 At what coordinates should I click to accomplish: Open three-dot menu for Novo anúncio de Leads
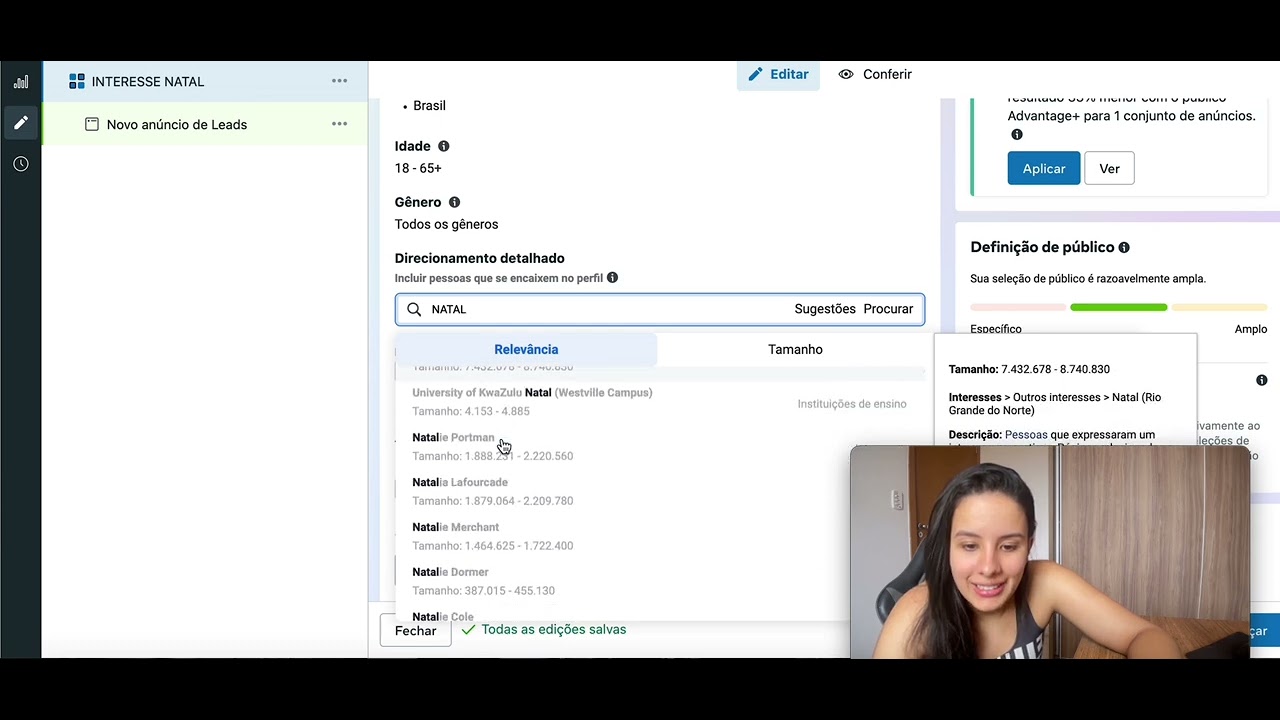[339, 124]
